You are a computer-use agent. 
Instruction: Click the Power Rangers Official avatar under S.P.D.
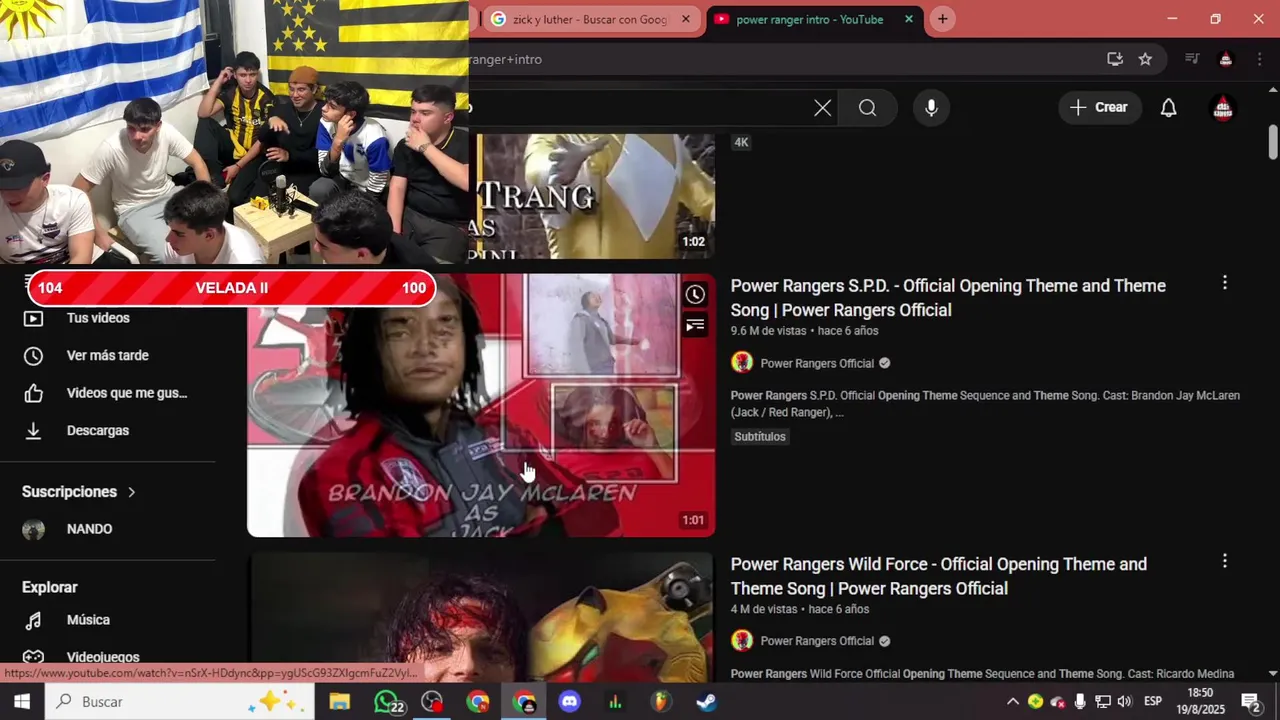tap(742, 363)
